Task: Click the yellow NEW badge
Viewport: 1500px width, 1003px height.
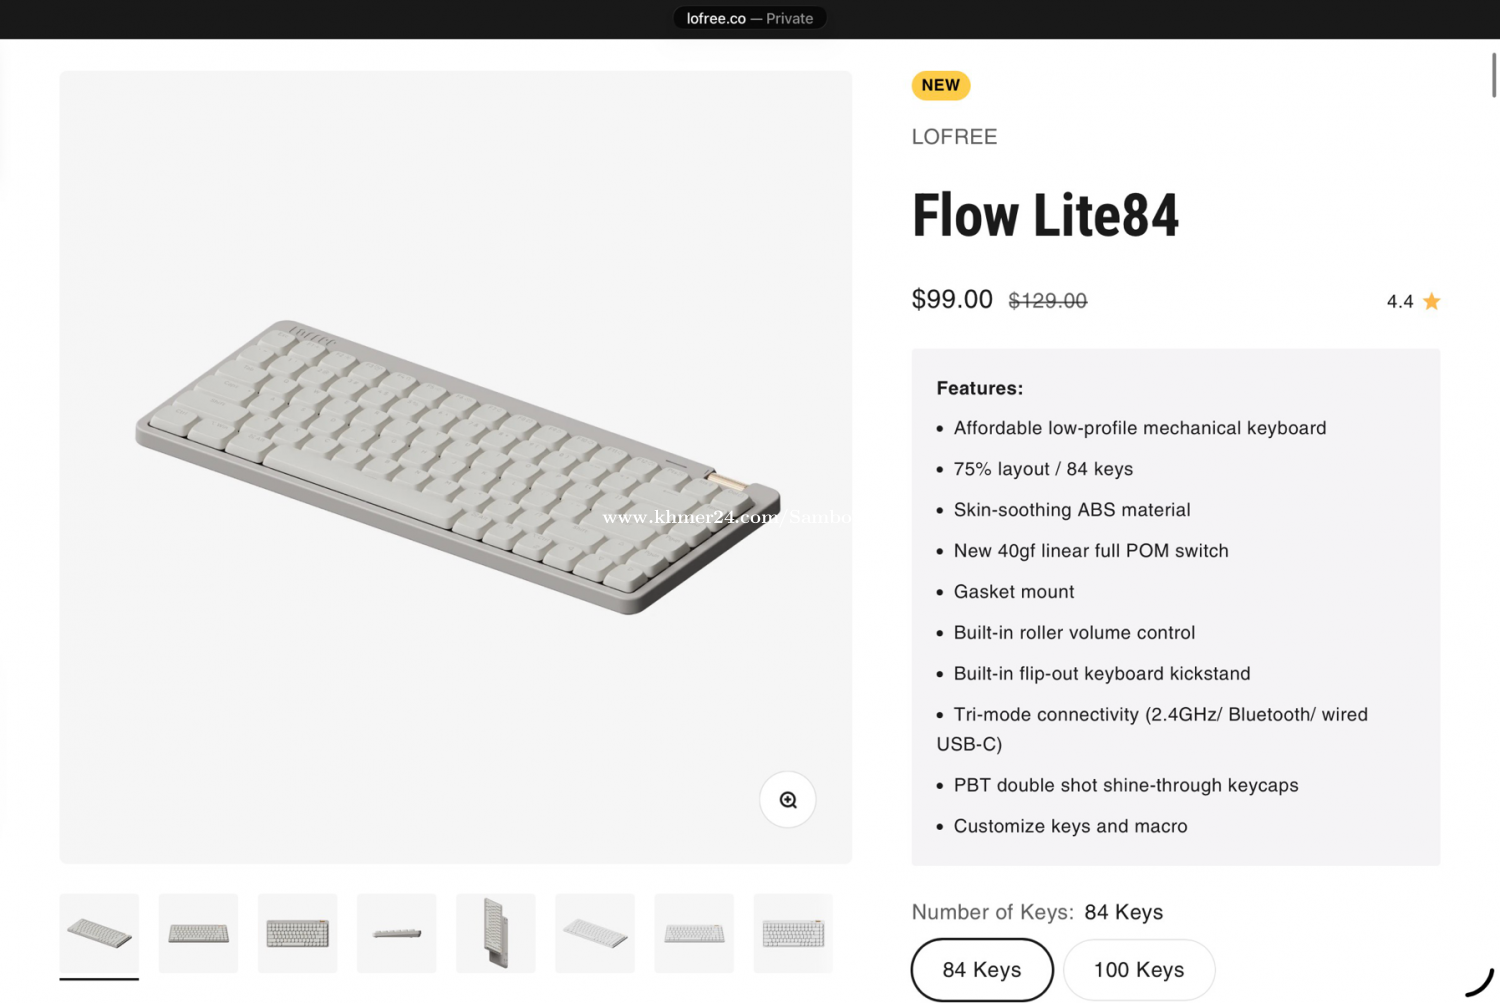Action: [940, 85]
